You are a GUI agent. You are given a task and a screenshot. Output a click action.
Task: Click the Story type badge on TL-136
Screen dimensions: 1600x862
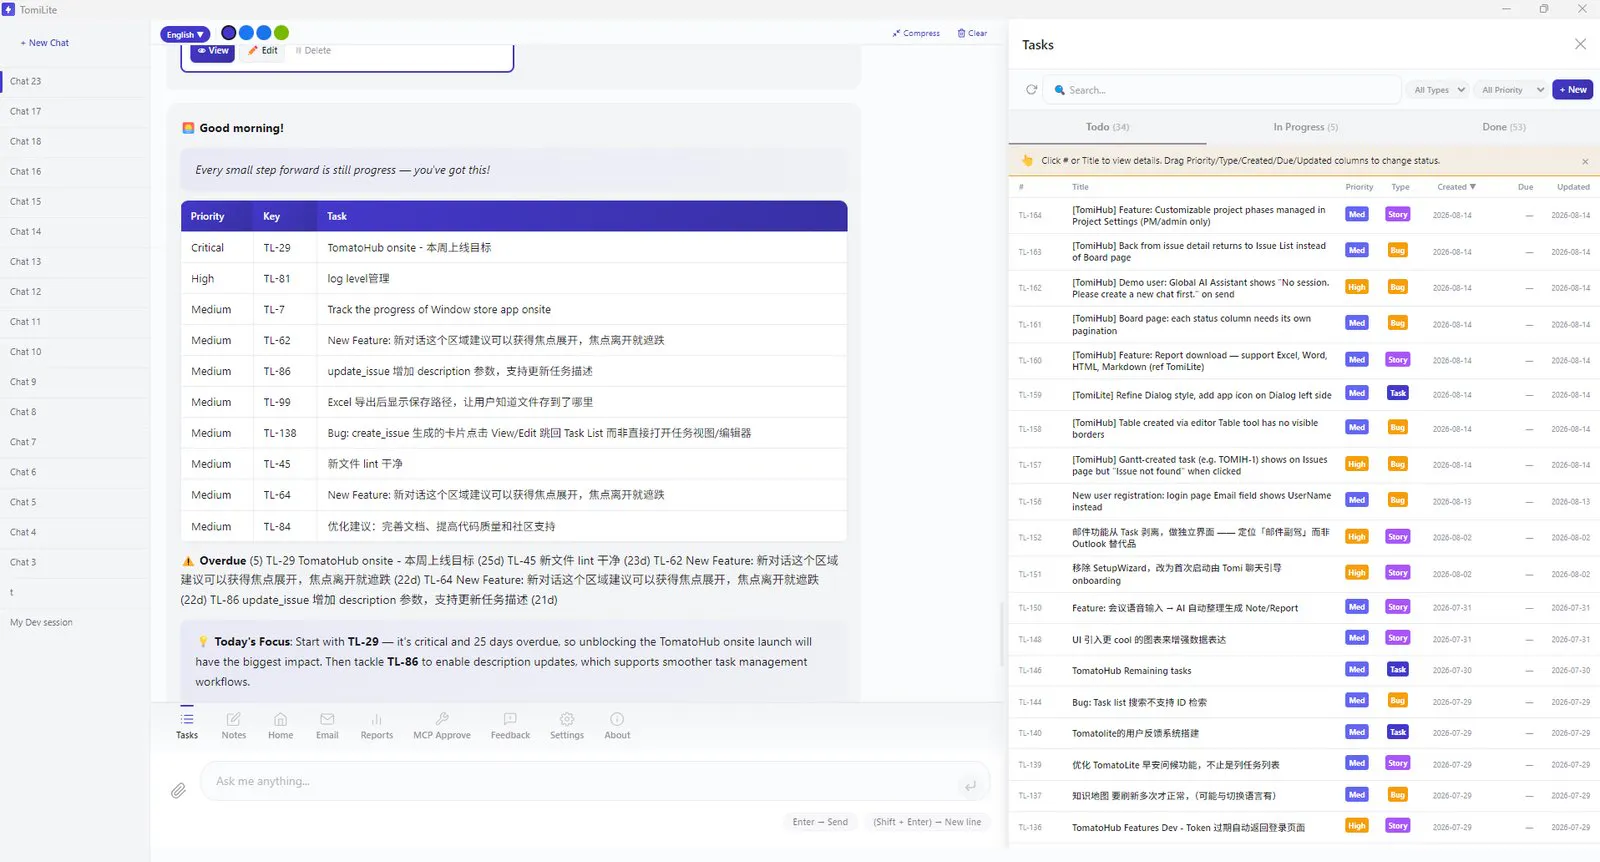click(x=1397, y=826)
